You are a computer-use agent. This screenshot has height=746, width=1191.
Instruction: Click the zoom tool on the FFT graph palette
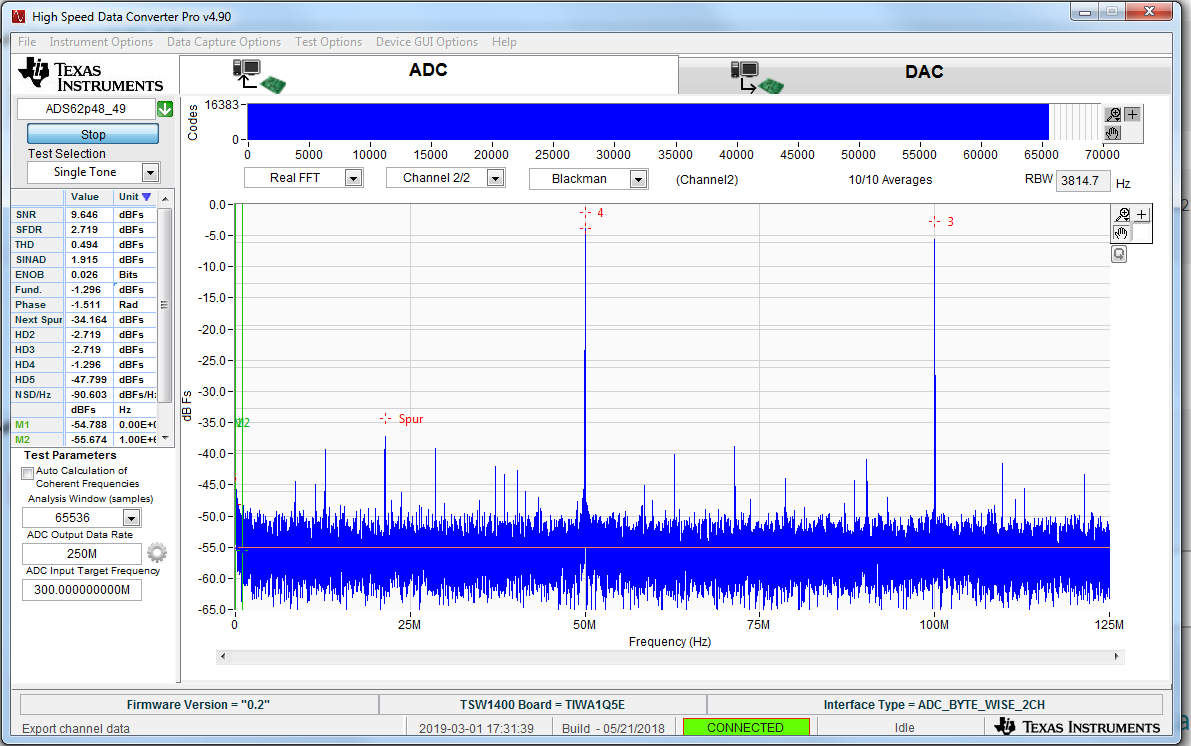point(1123,215)
